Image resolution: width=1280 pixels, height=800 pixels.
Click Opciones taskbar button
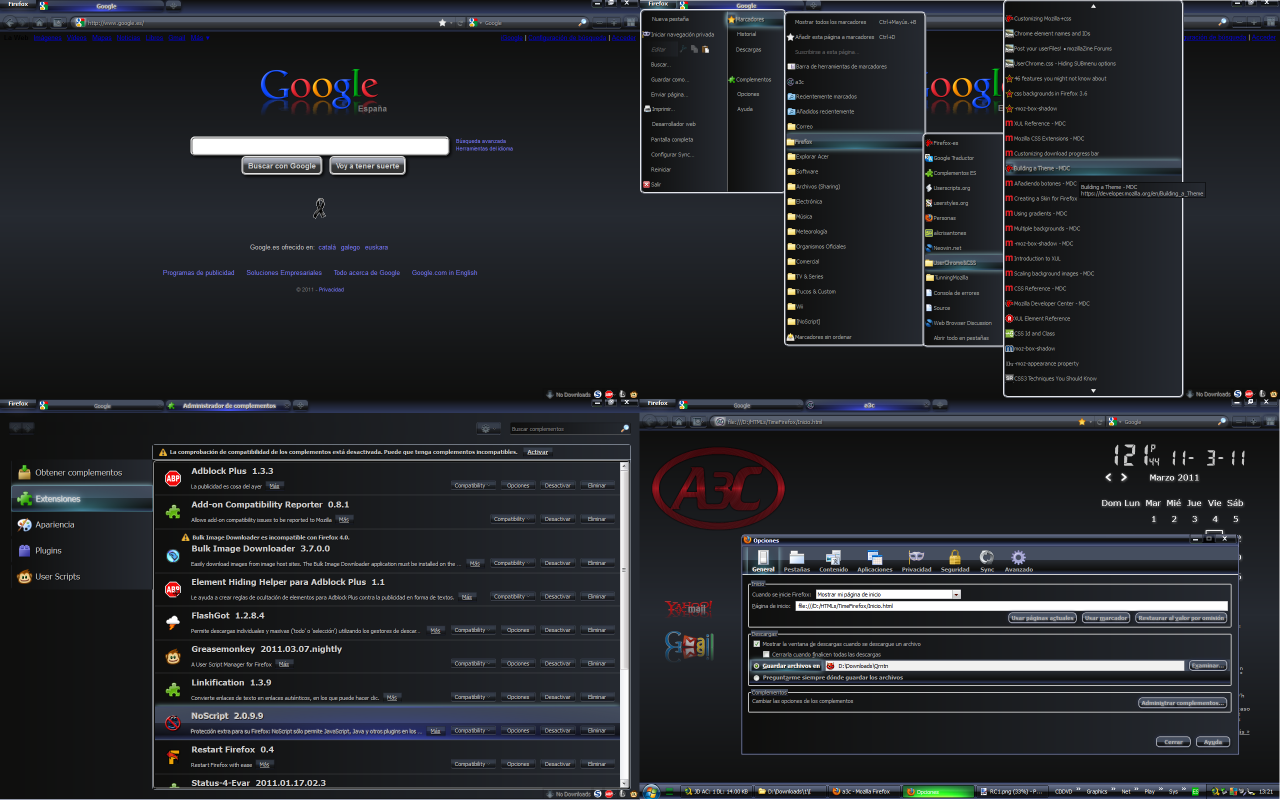pos(938,791)
